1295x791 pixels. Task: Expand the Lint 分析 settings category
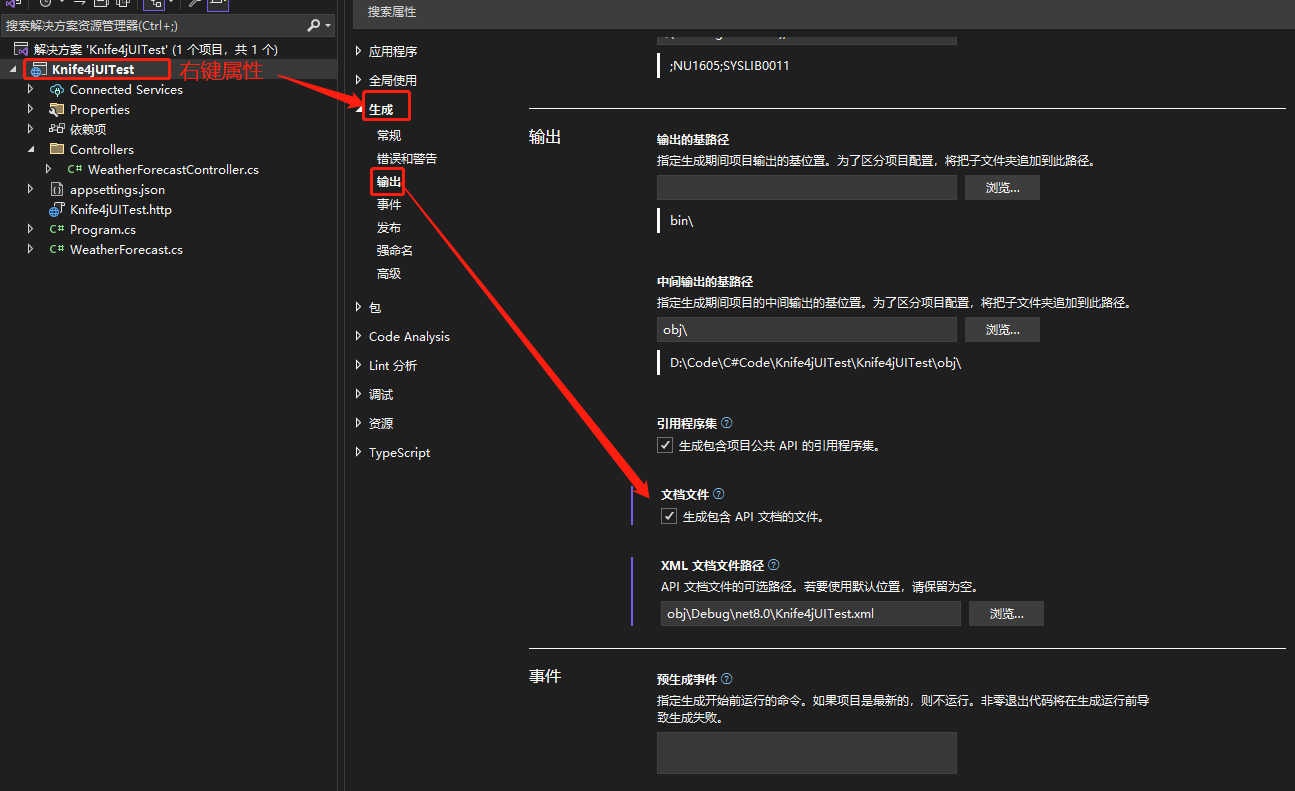(359, 366)
